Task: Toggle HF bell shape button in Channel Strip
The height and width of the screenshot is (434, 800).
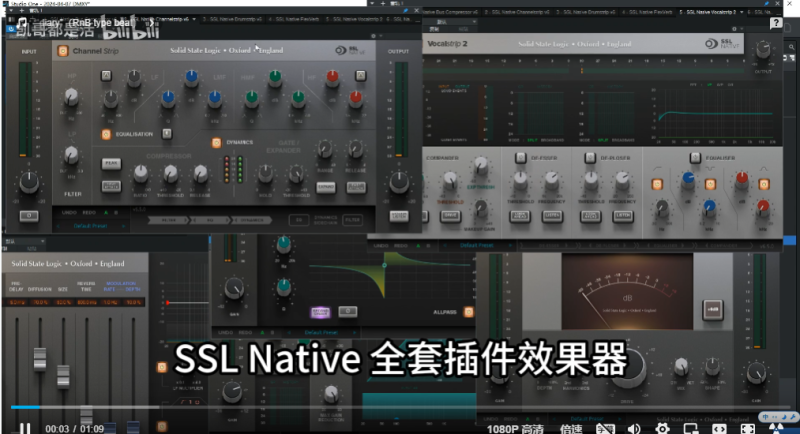Action: tap(360, 75)
